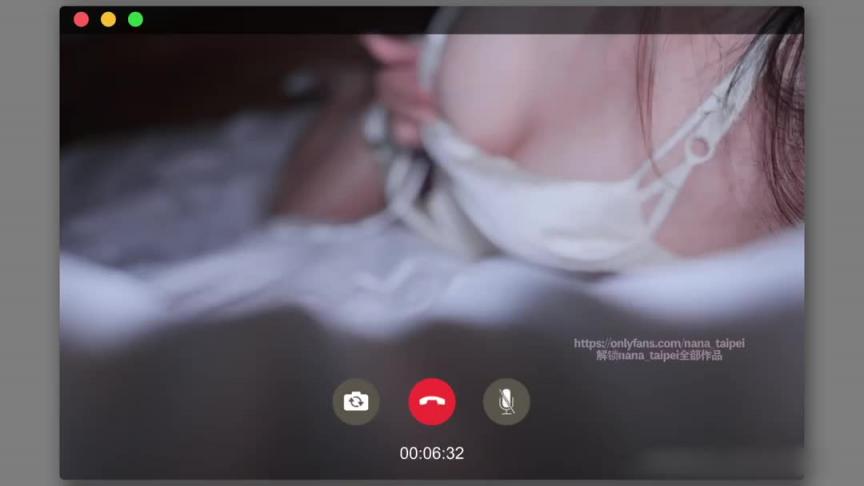Click the round gray button right of hang-up
Viewport: 864px width, 486px height.
(506, 402)
